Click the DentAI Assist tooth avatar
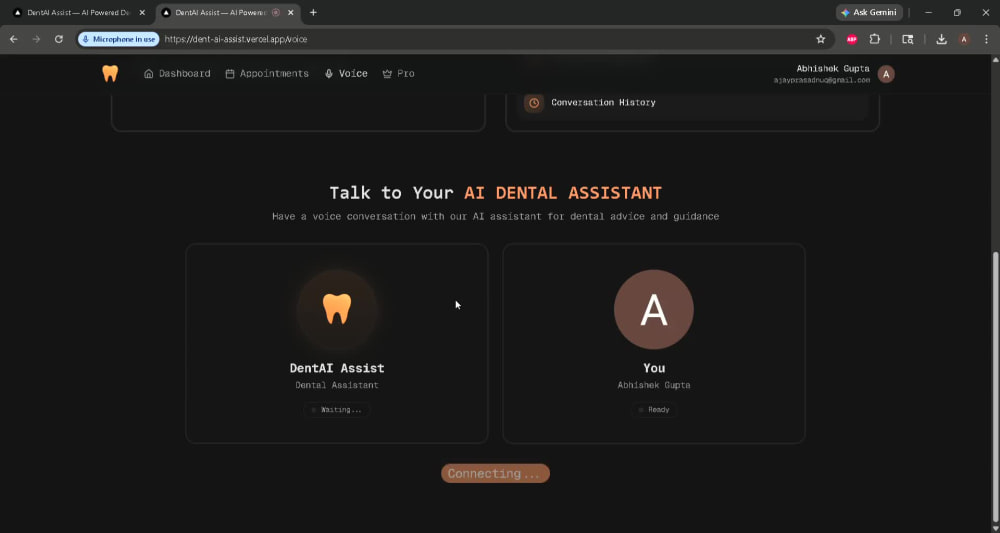 click(337, 309)
